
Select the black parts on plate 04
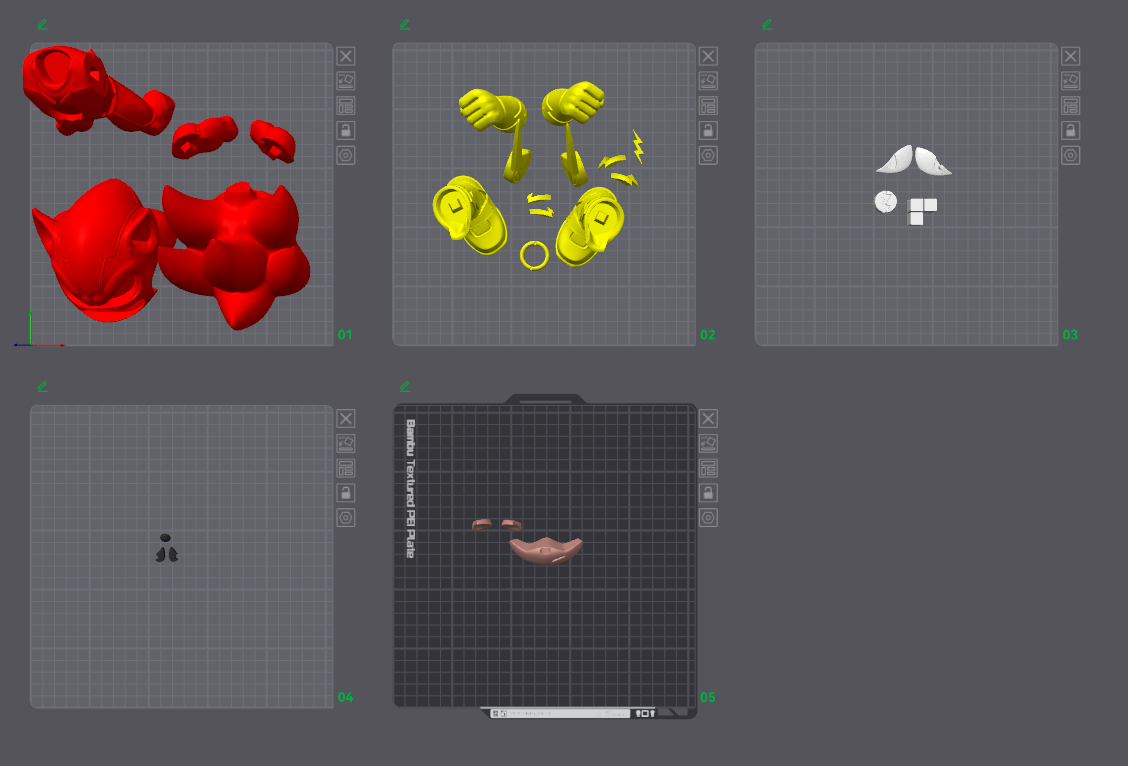[166, 548]
